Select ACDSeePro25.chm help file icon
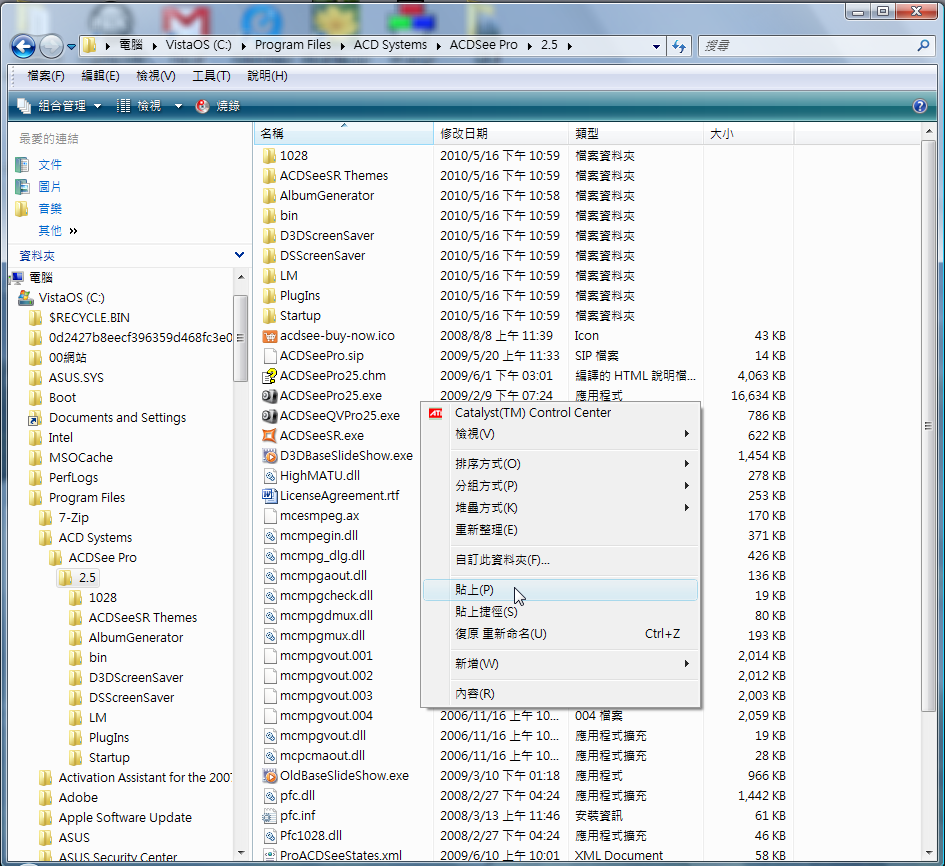The height and width of the screenshot is (866, 945). [x=269, y=375]
